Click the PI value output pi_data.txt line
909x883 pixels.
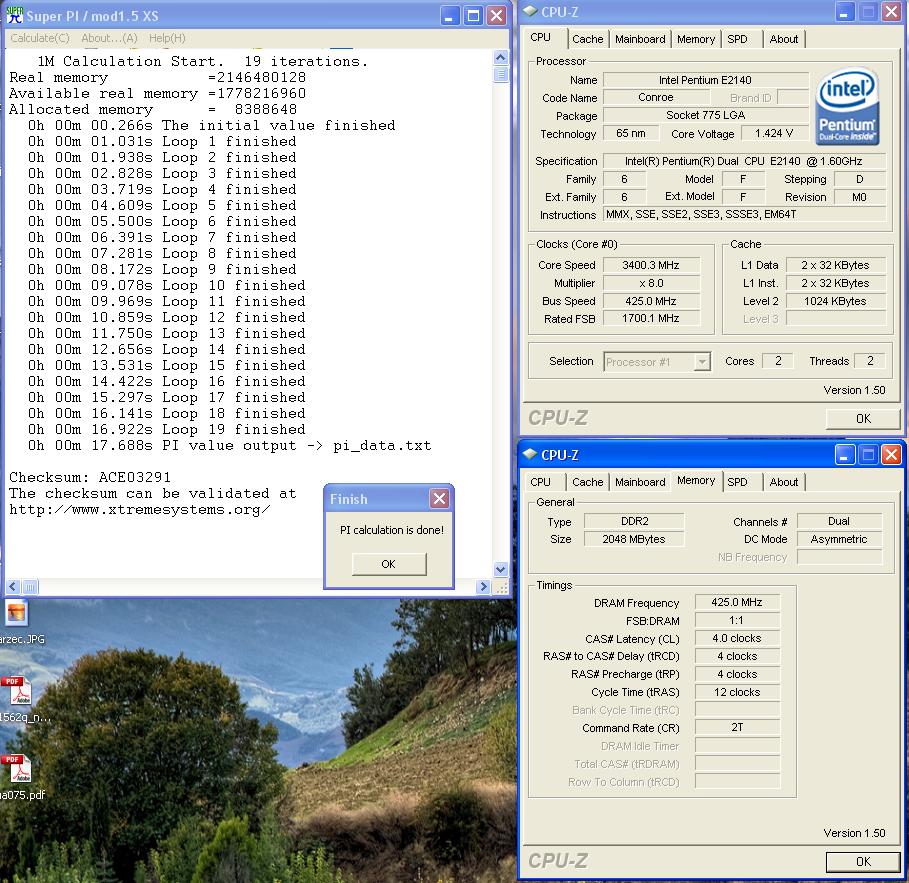coord(230,446)
